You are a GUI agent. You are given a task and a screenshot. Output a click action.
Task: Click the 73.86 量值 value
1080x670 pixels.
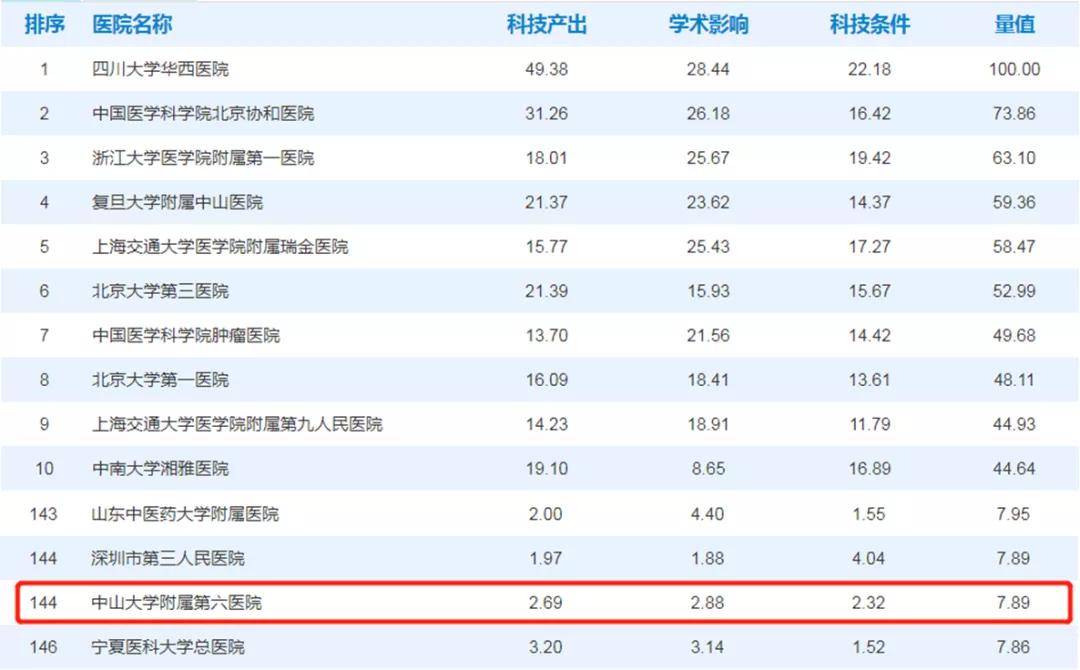[x=1015, y=114]
